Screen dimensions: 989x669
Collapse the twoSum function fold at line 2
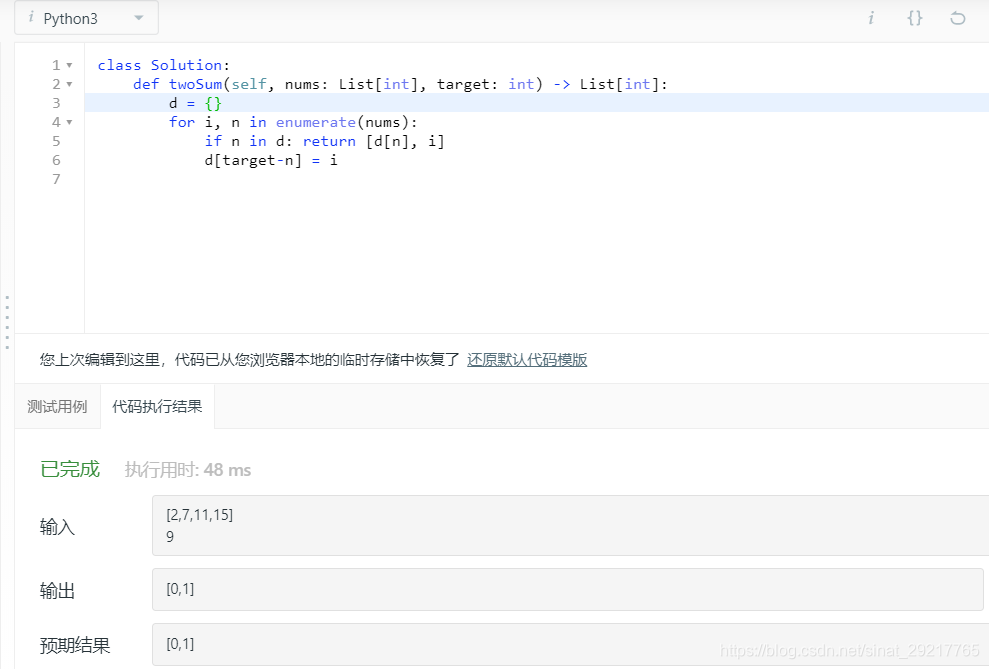click(x=70, y=84)
